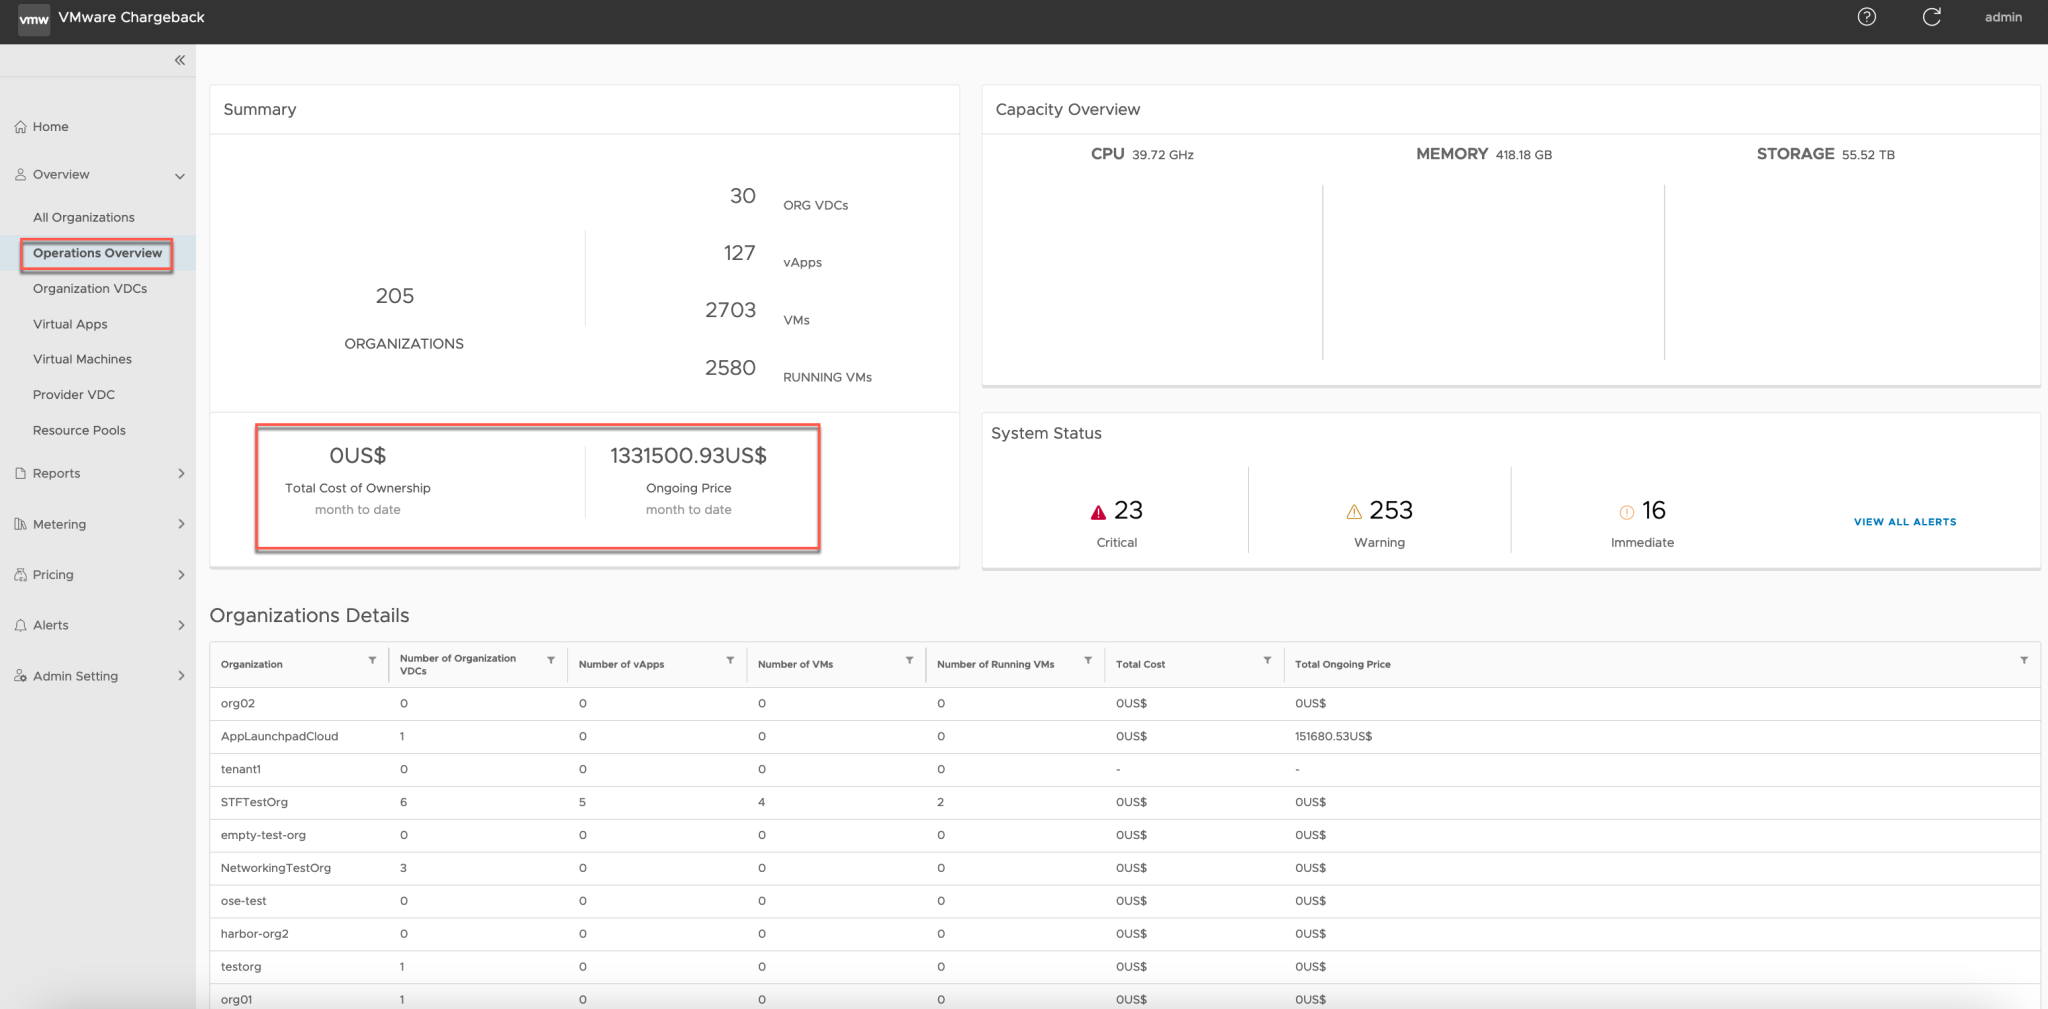Click the yellow Warning triangle icon
Viewport: 2048px width, 1009px height.
(1352, 511)
